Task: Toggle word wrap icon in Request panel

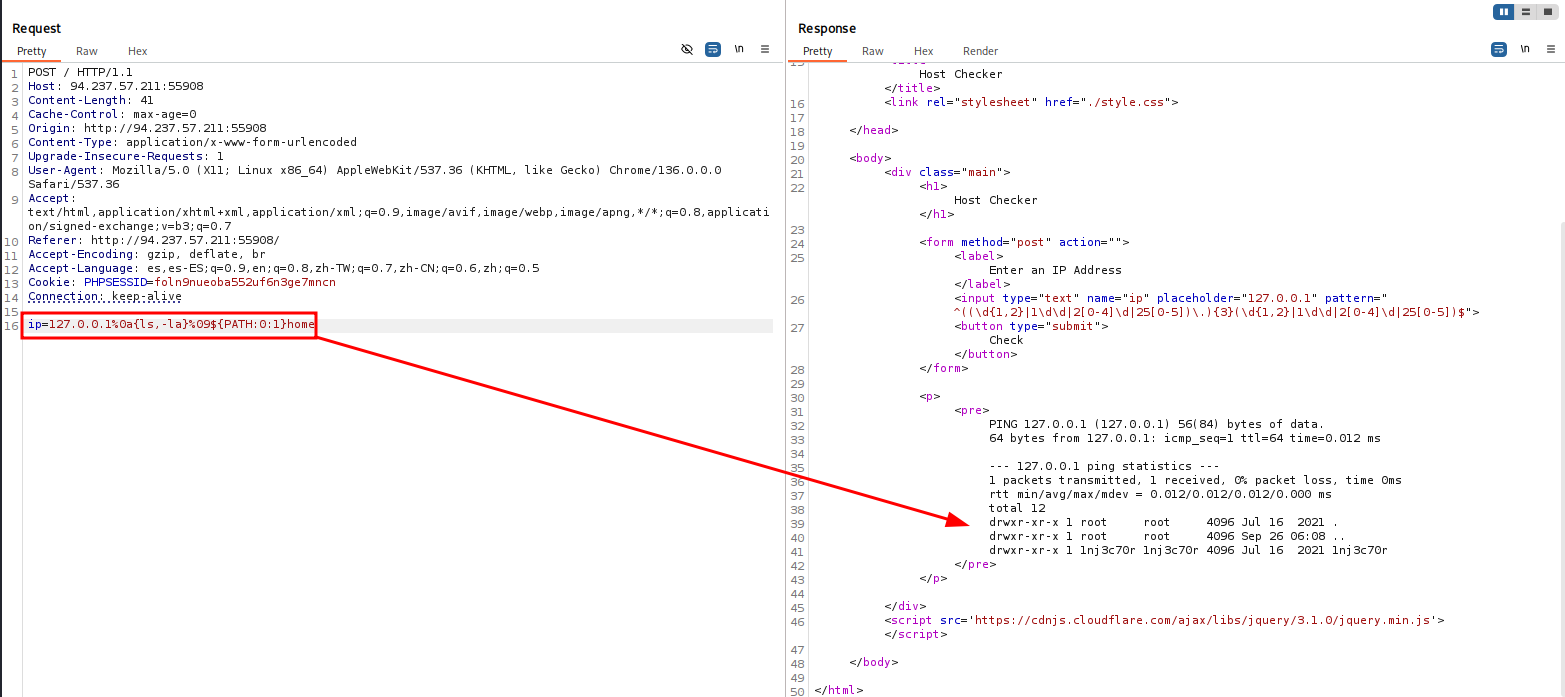Action: click(x=713, y=49)
